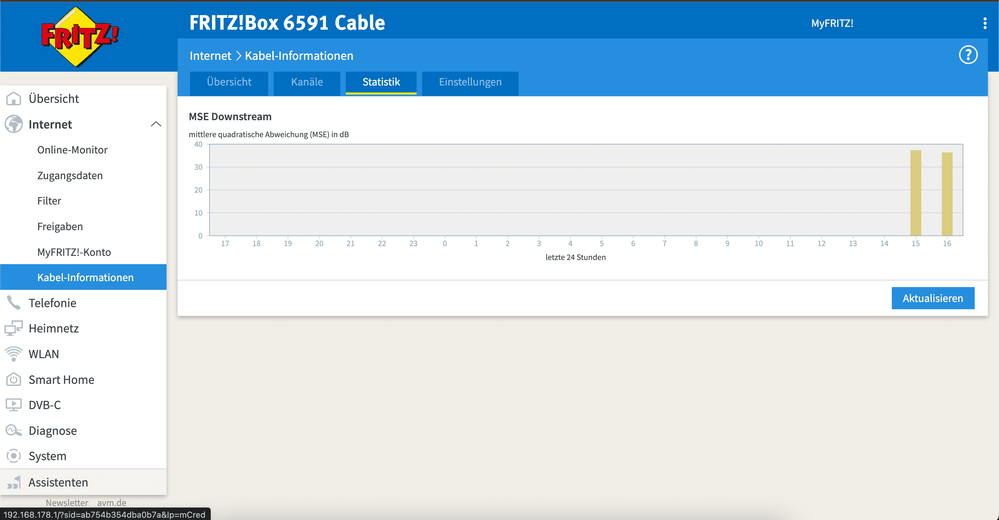Click the Telefonie phone icon
Image resolution: width=999 pixels, height=520 pixels.
tap(13, 303)
